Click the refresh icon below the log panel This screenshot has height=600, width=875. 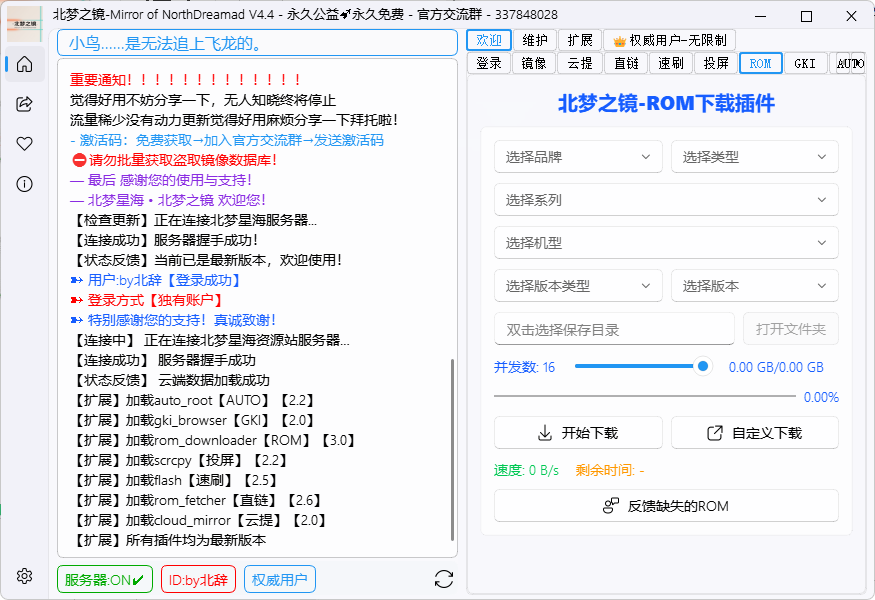(x=443, y=578)
